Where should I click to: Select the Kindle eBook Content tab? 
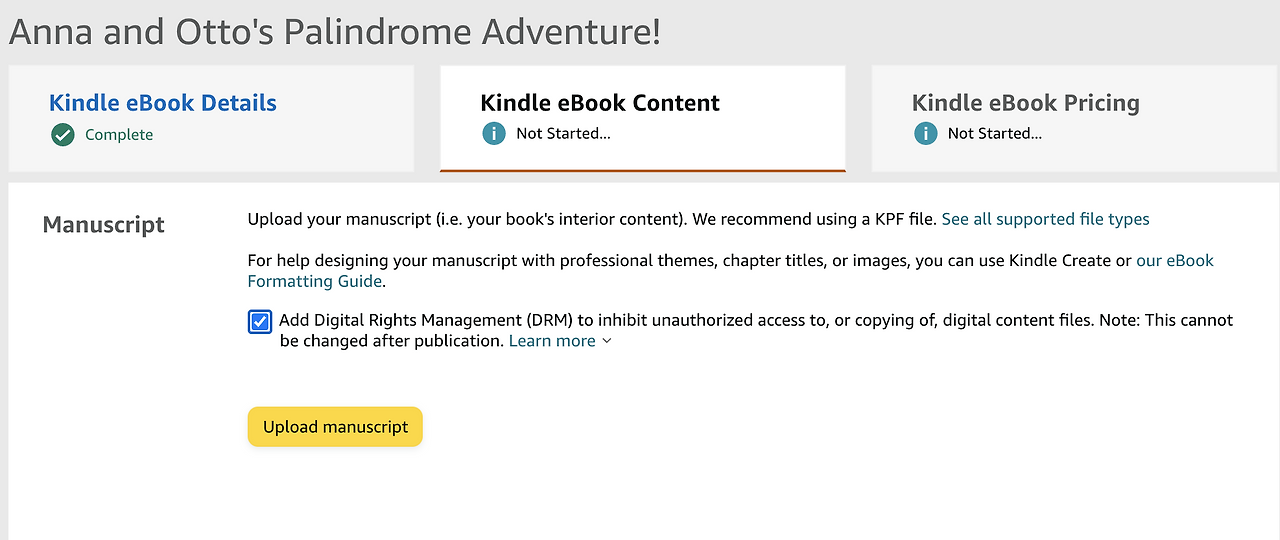[x=600, y=103]
